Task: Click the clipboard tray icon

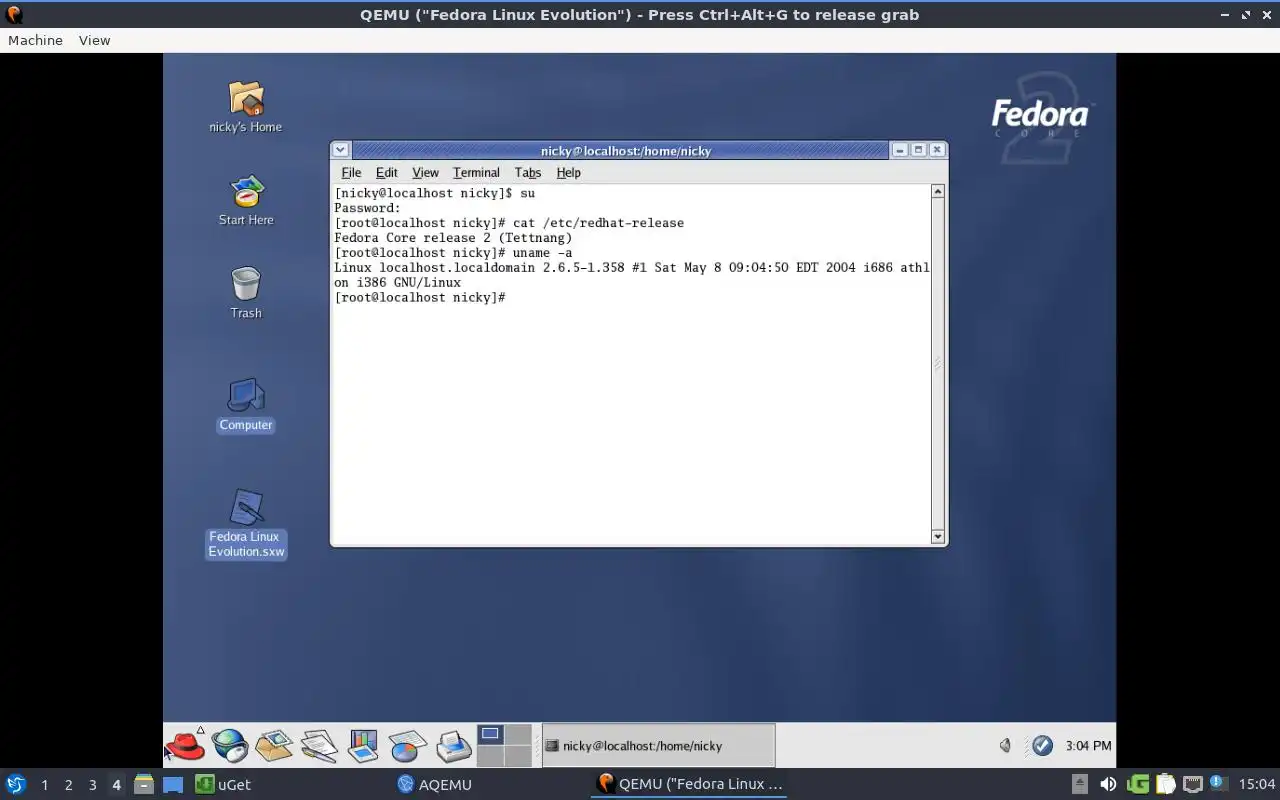Action: [1165, 784]
